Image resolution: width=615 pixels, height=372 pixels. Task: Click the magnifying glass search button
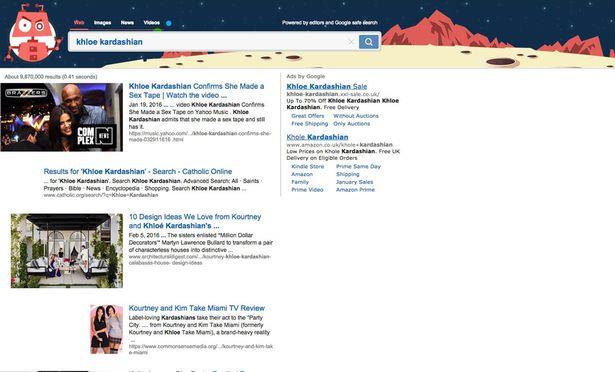point(369,42)
